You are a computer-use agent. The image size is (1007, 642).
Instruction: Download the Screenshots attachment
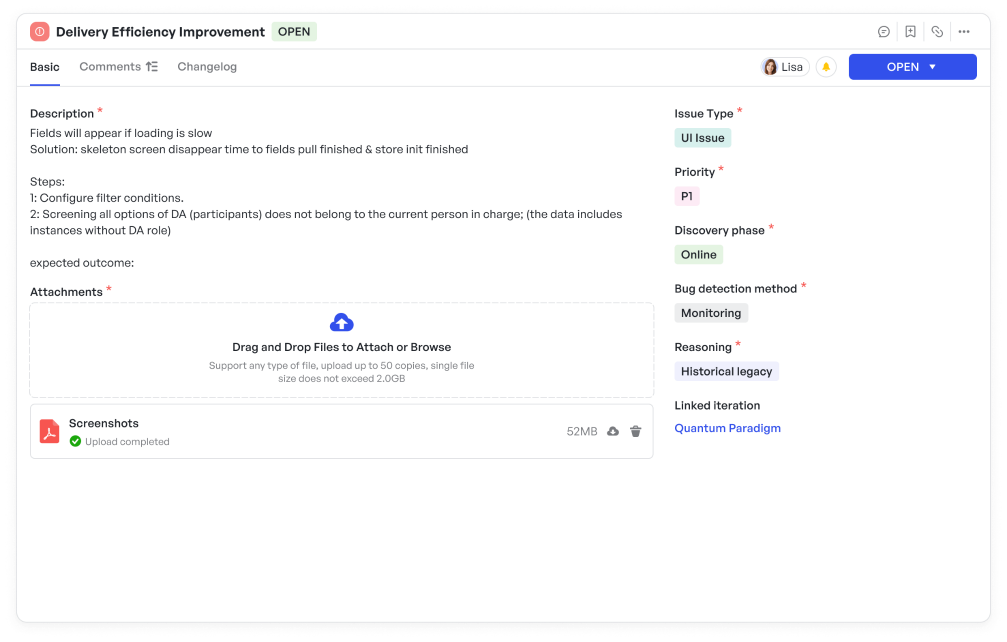[x=613, y=431]
